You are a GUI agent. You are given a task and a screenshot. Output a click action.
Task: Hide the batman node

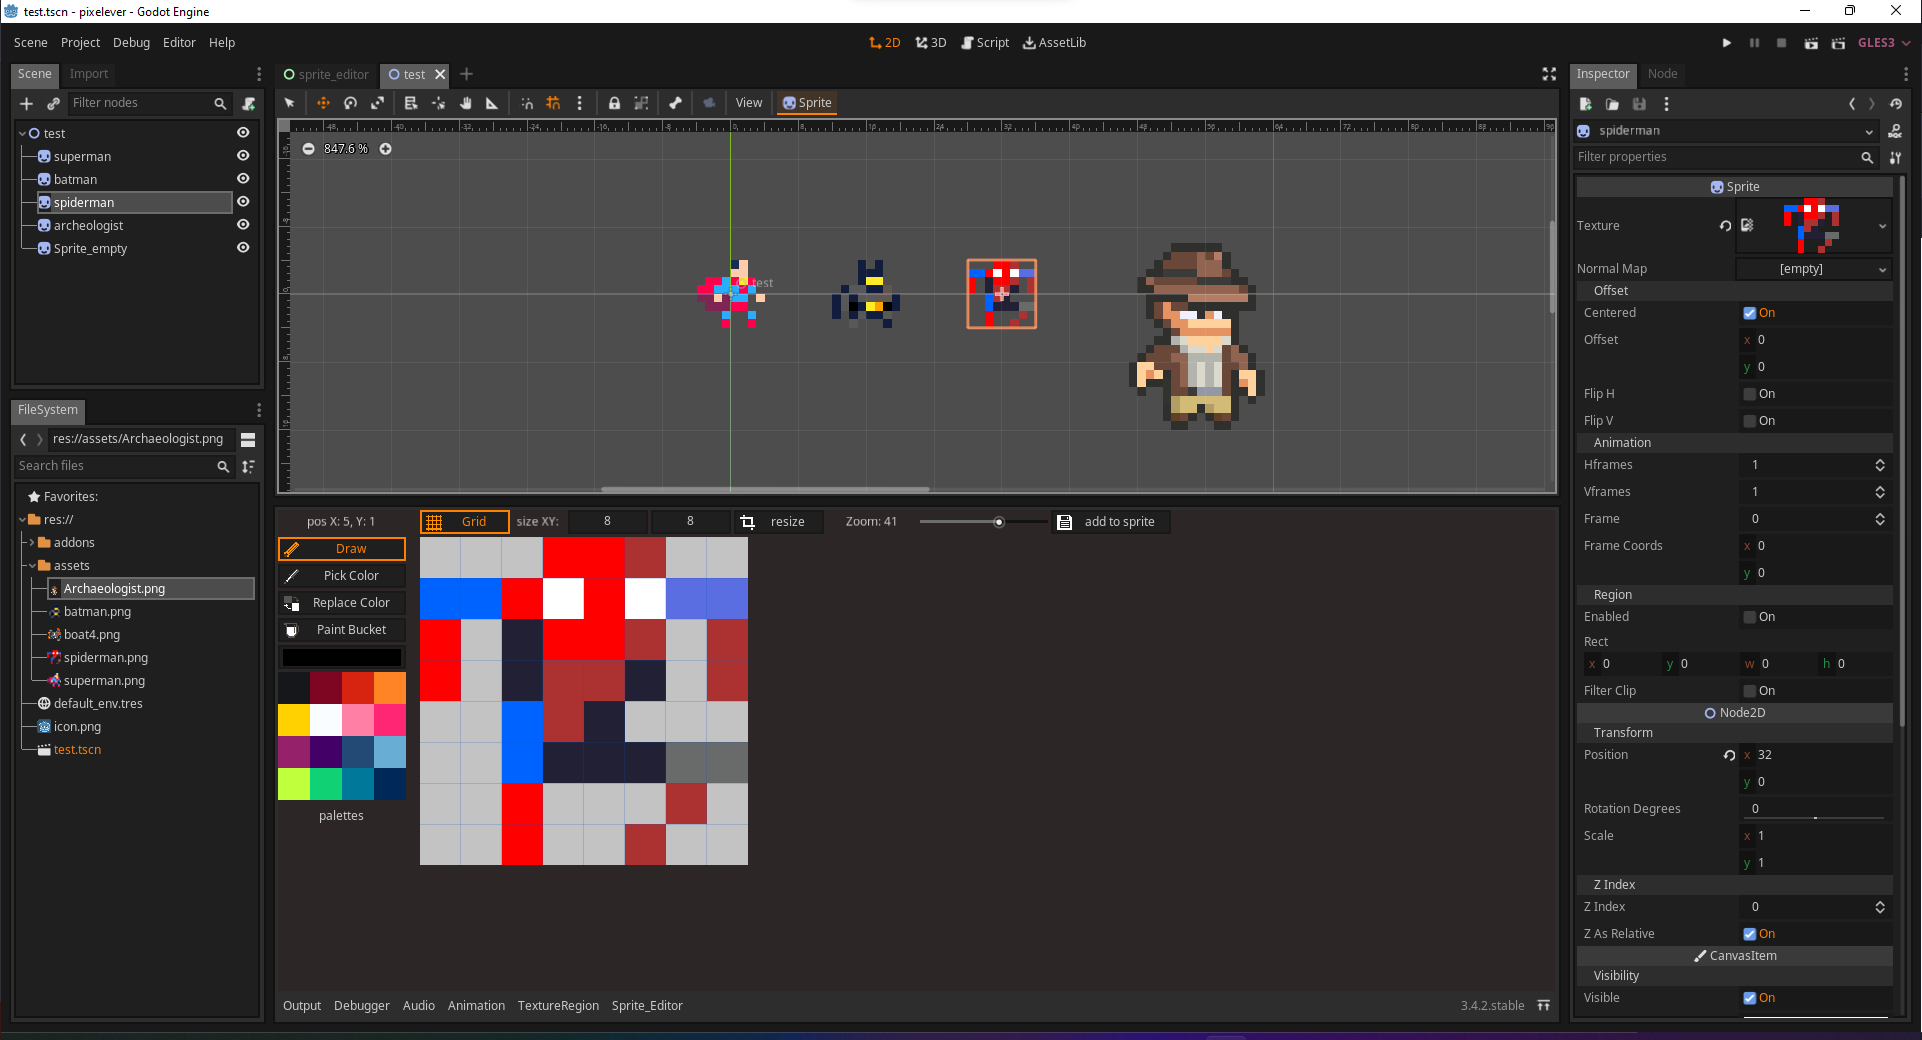click(243, 179)
